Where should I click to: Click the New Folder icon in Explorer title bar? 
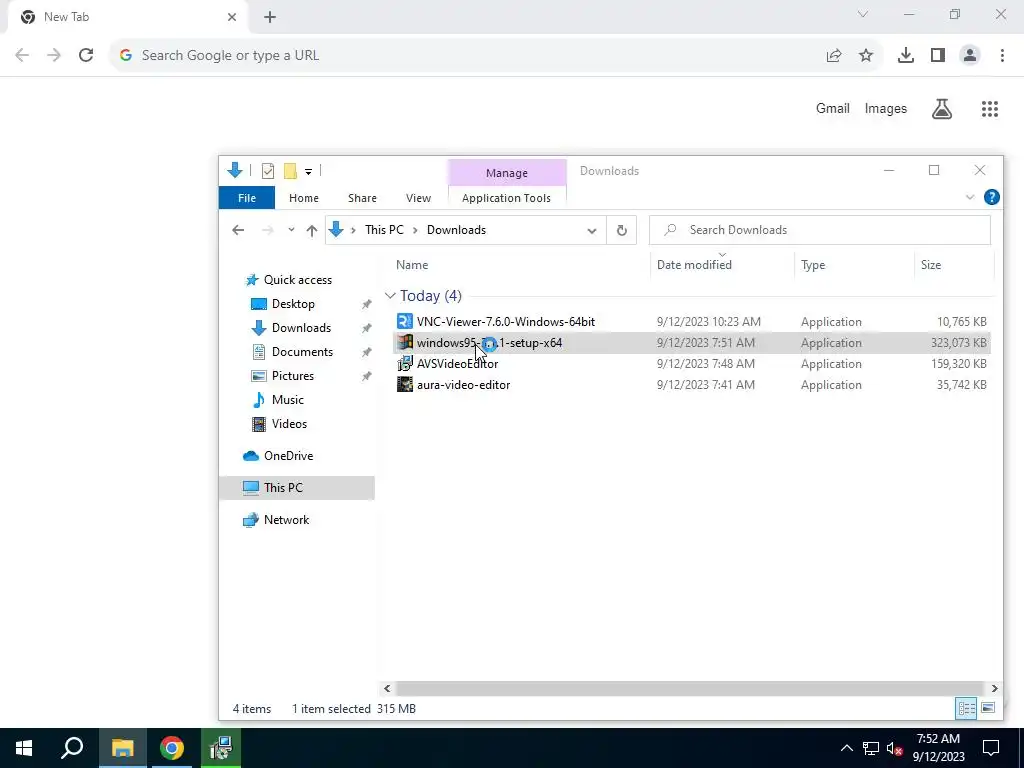pyautogui.click(x=290, y=171)
